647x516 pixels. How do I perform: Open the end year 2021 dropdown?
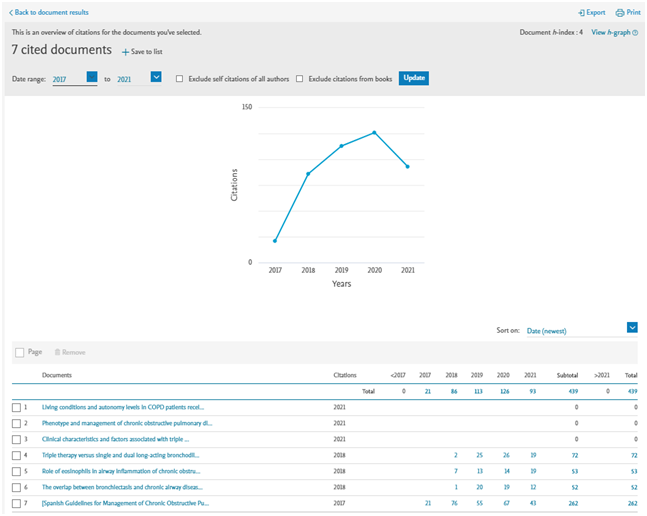pyautogui.click(x=156, y=77)
